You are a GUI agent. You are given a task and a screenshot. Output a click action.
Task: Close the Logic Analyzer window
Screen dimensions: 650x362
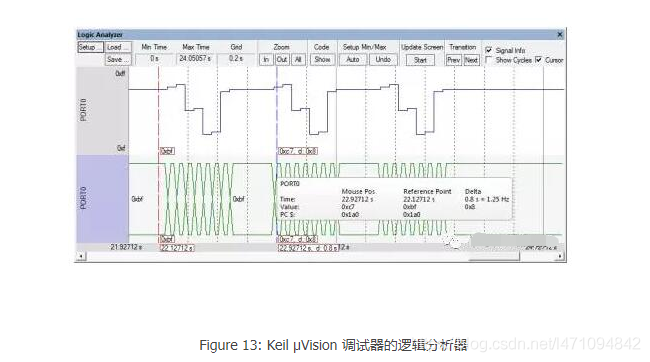[x=560, y=34]
